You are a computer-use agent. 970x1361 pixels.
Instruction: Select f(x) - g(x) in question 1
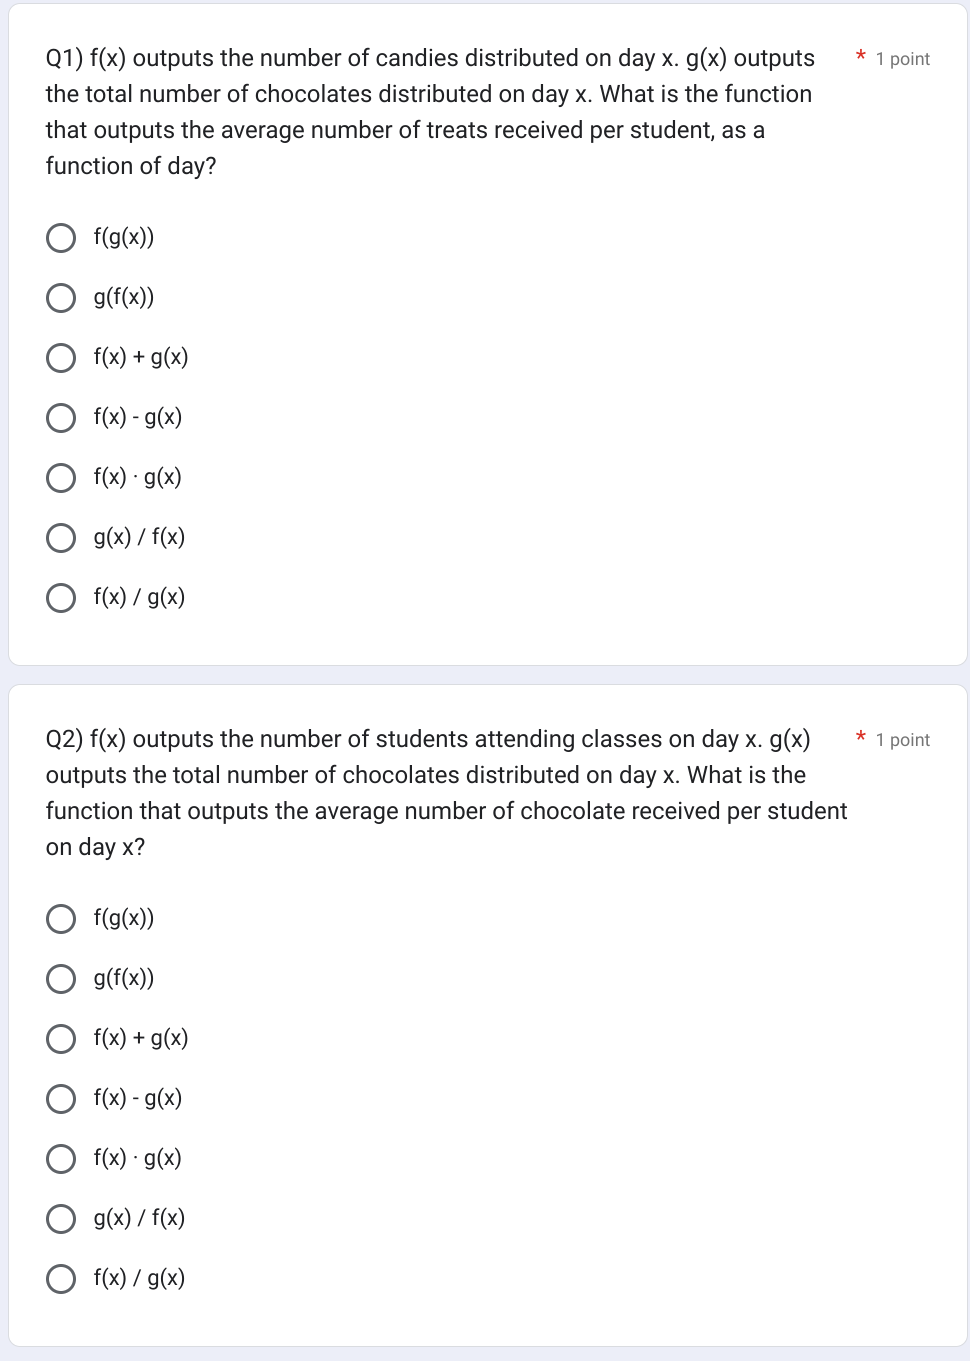[61, 417]
